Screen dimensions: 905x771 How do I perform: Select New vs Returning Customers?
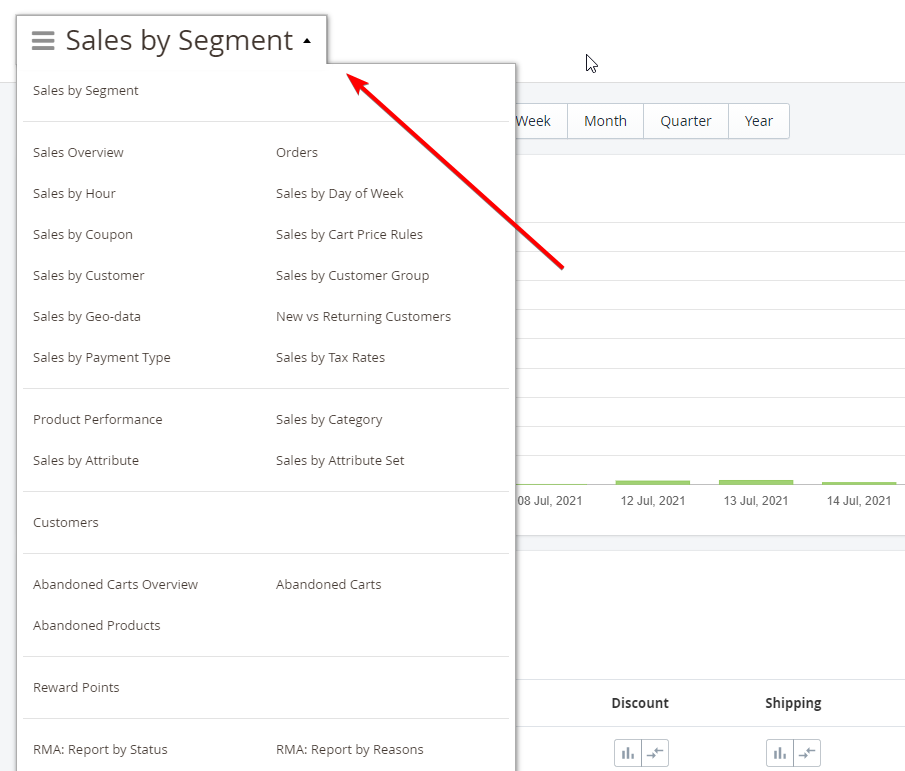click(x=363, y=316)
